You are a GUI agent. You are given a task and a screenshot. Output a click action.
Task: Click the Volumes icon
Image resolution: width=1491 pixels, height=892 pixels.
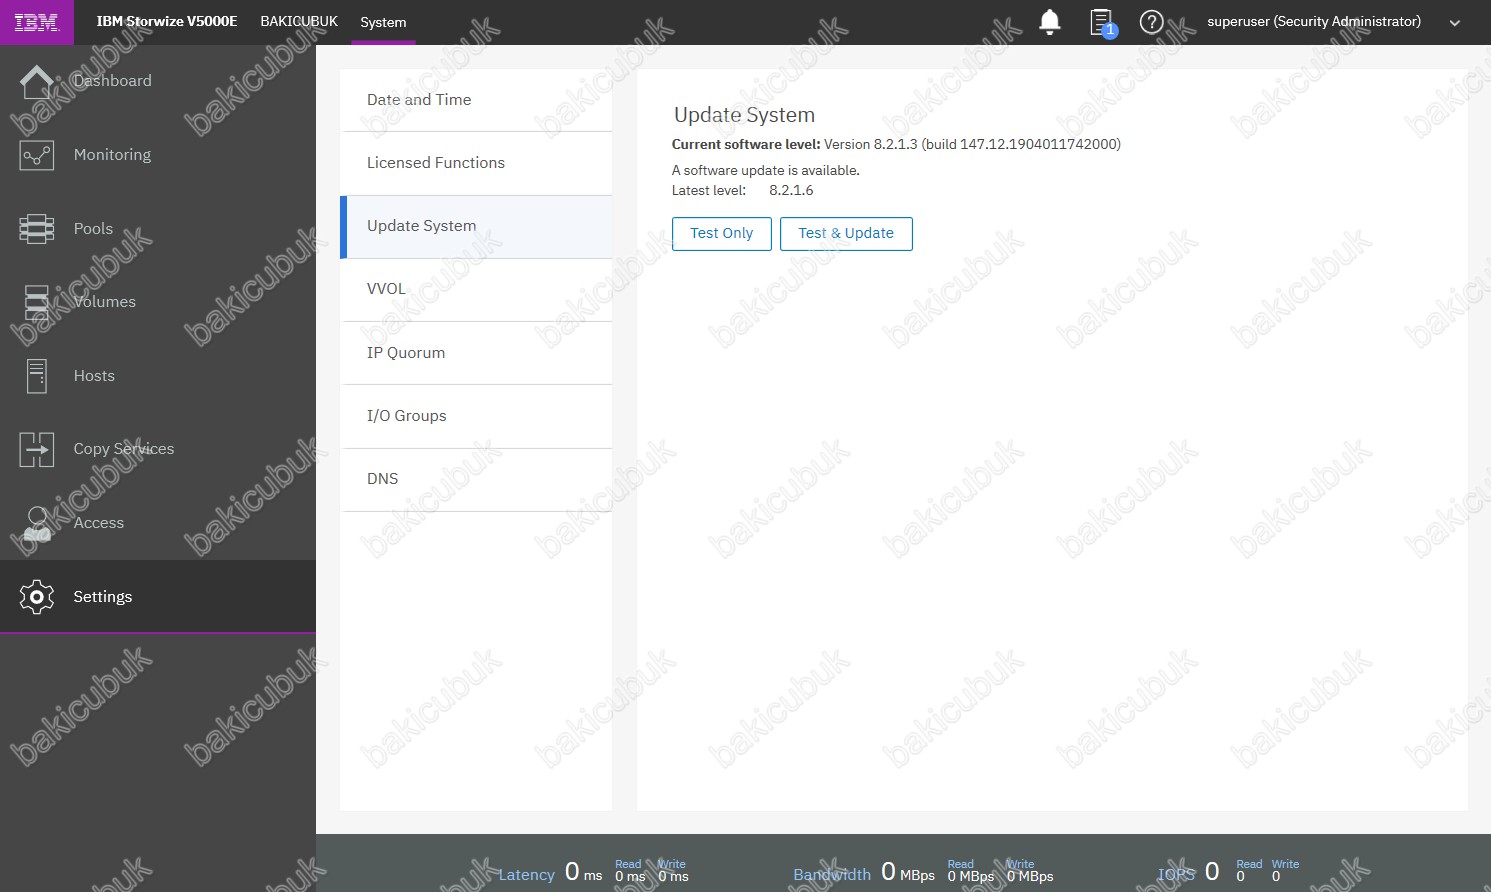pos(37,302)
